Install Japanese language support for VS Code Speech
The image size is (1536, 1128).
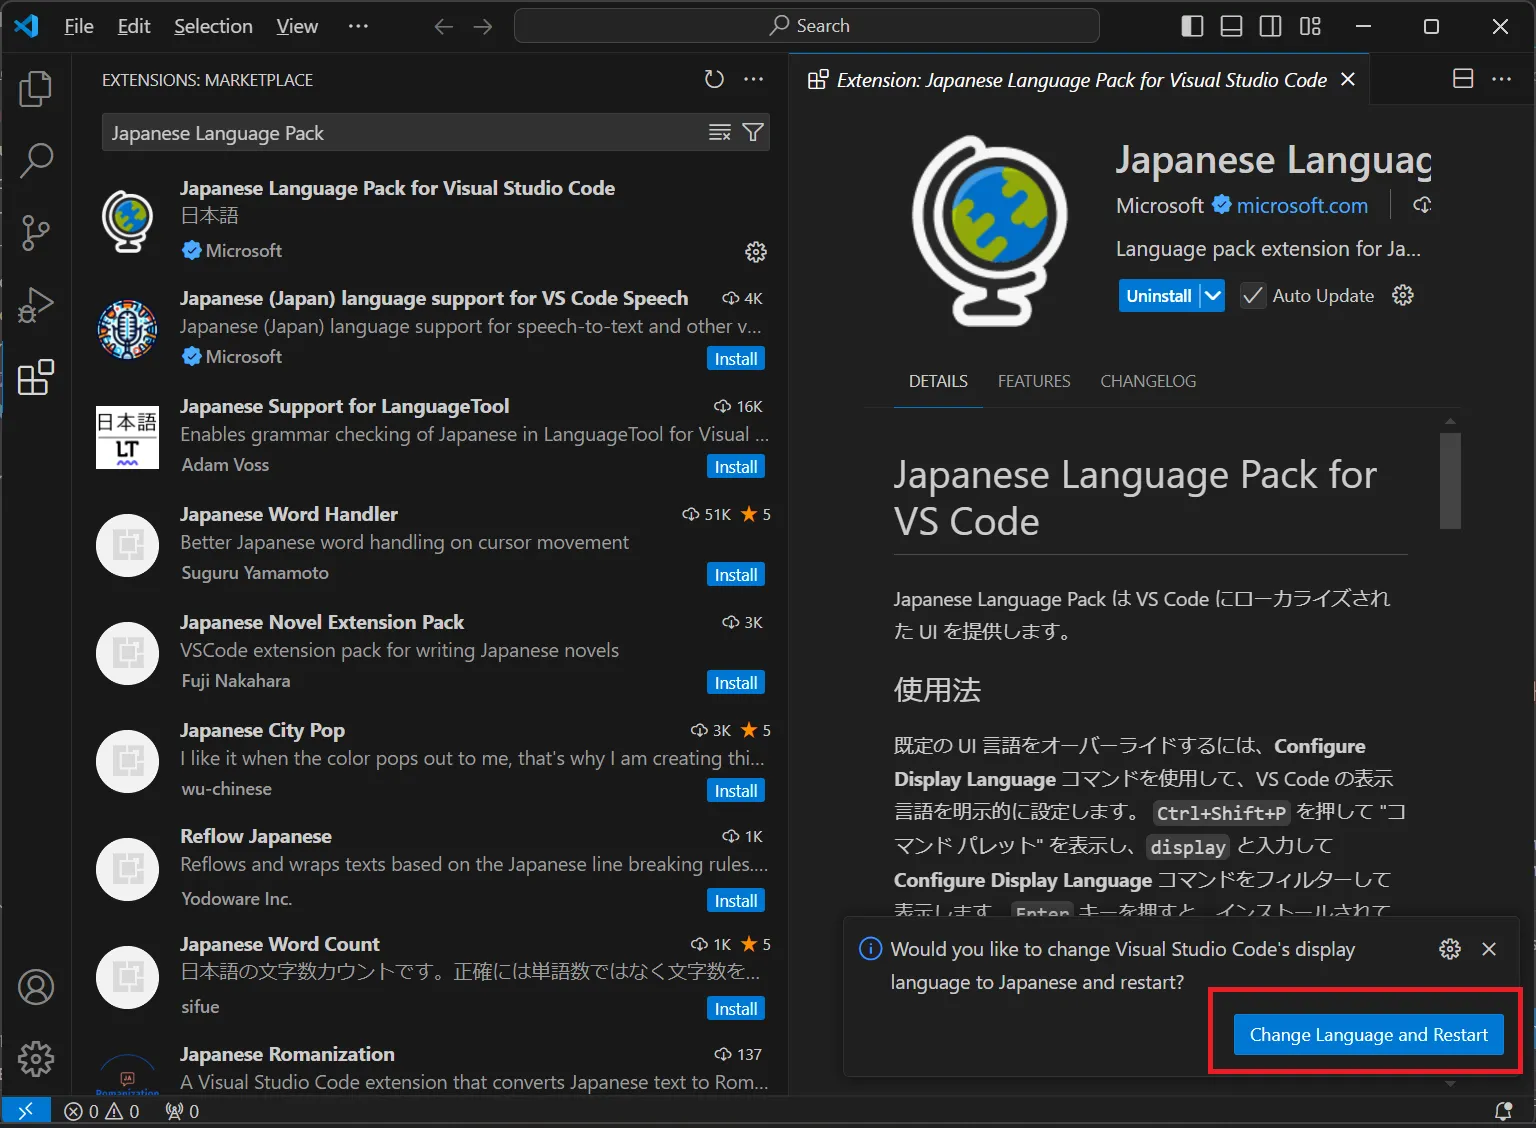pyautogui.click(x=736, y=359)
